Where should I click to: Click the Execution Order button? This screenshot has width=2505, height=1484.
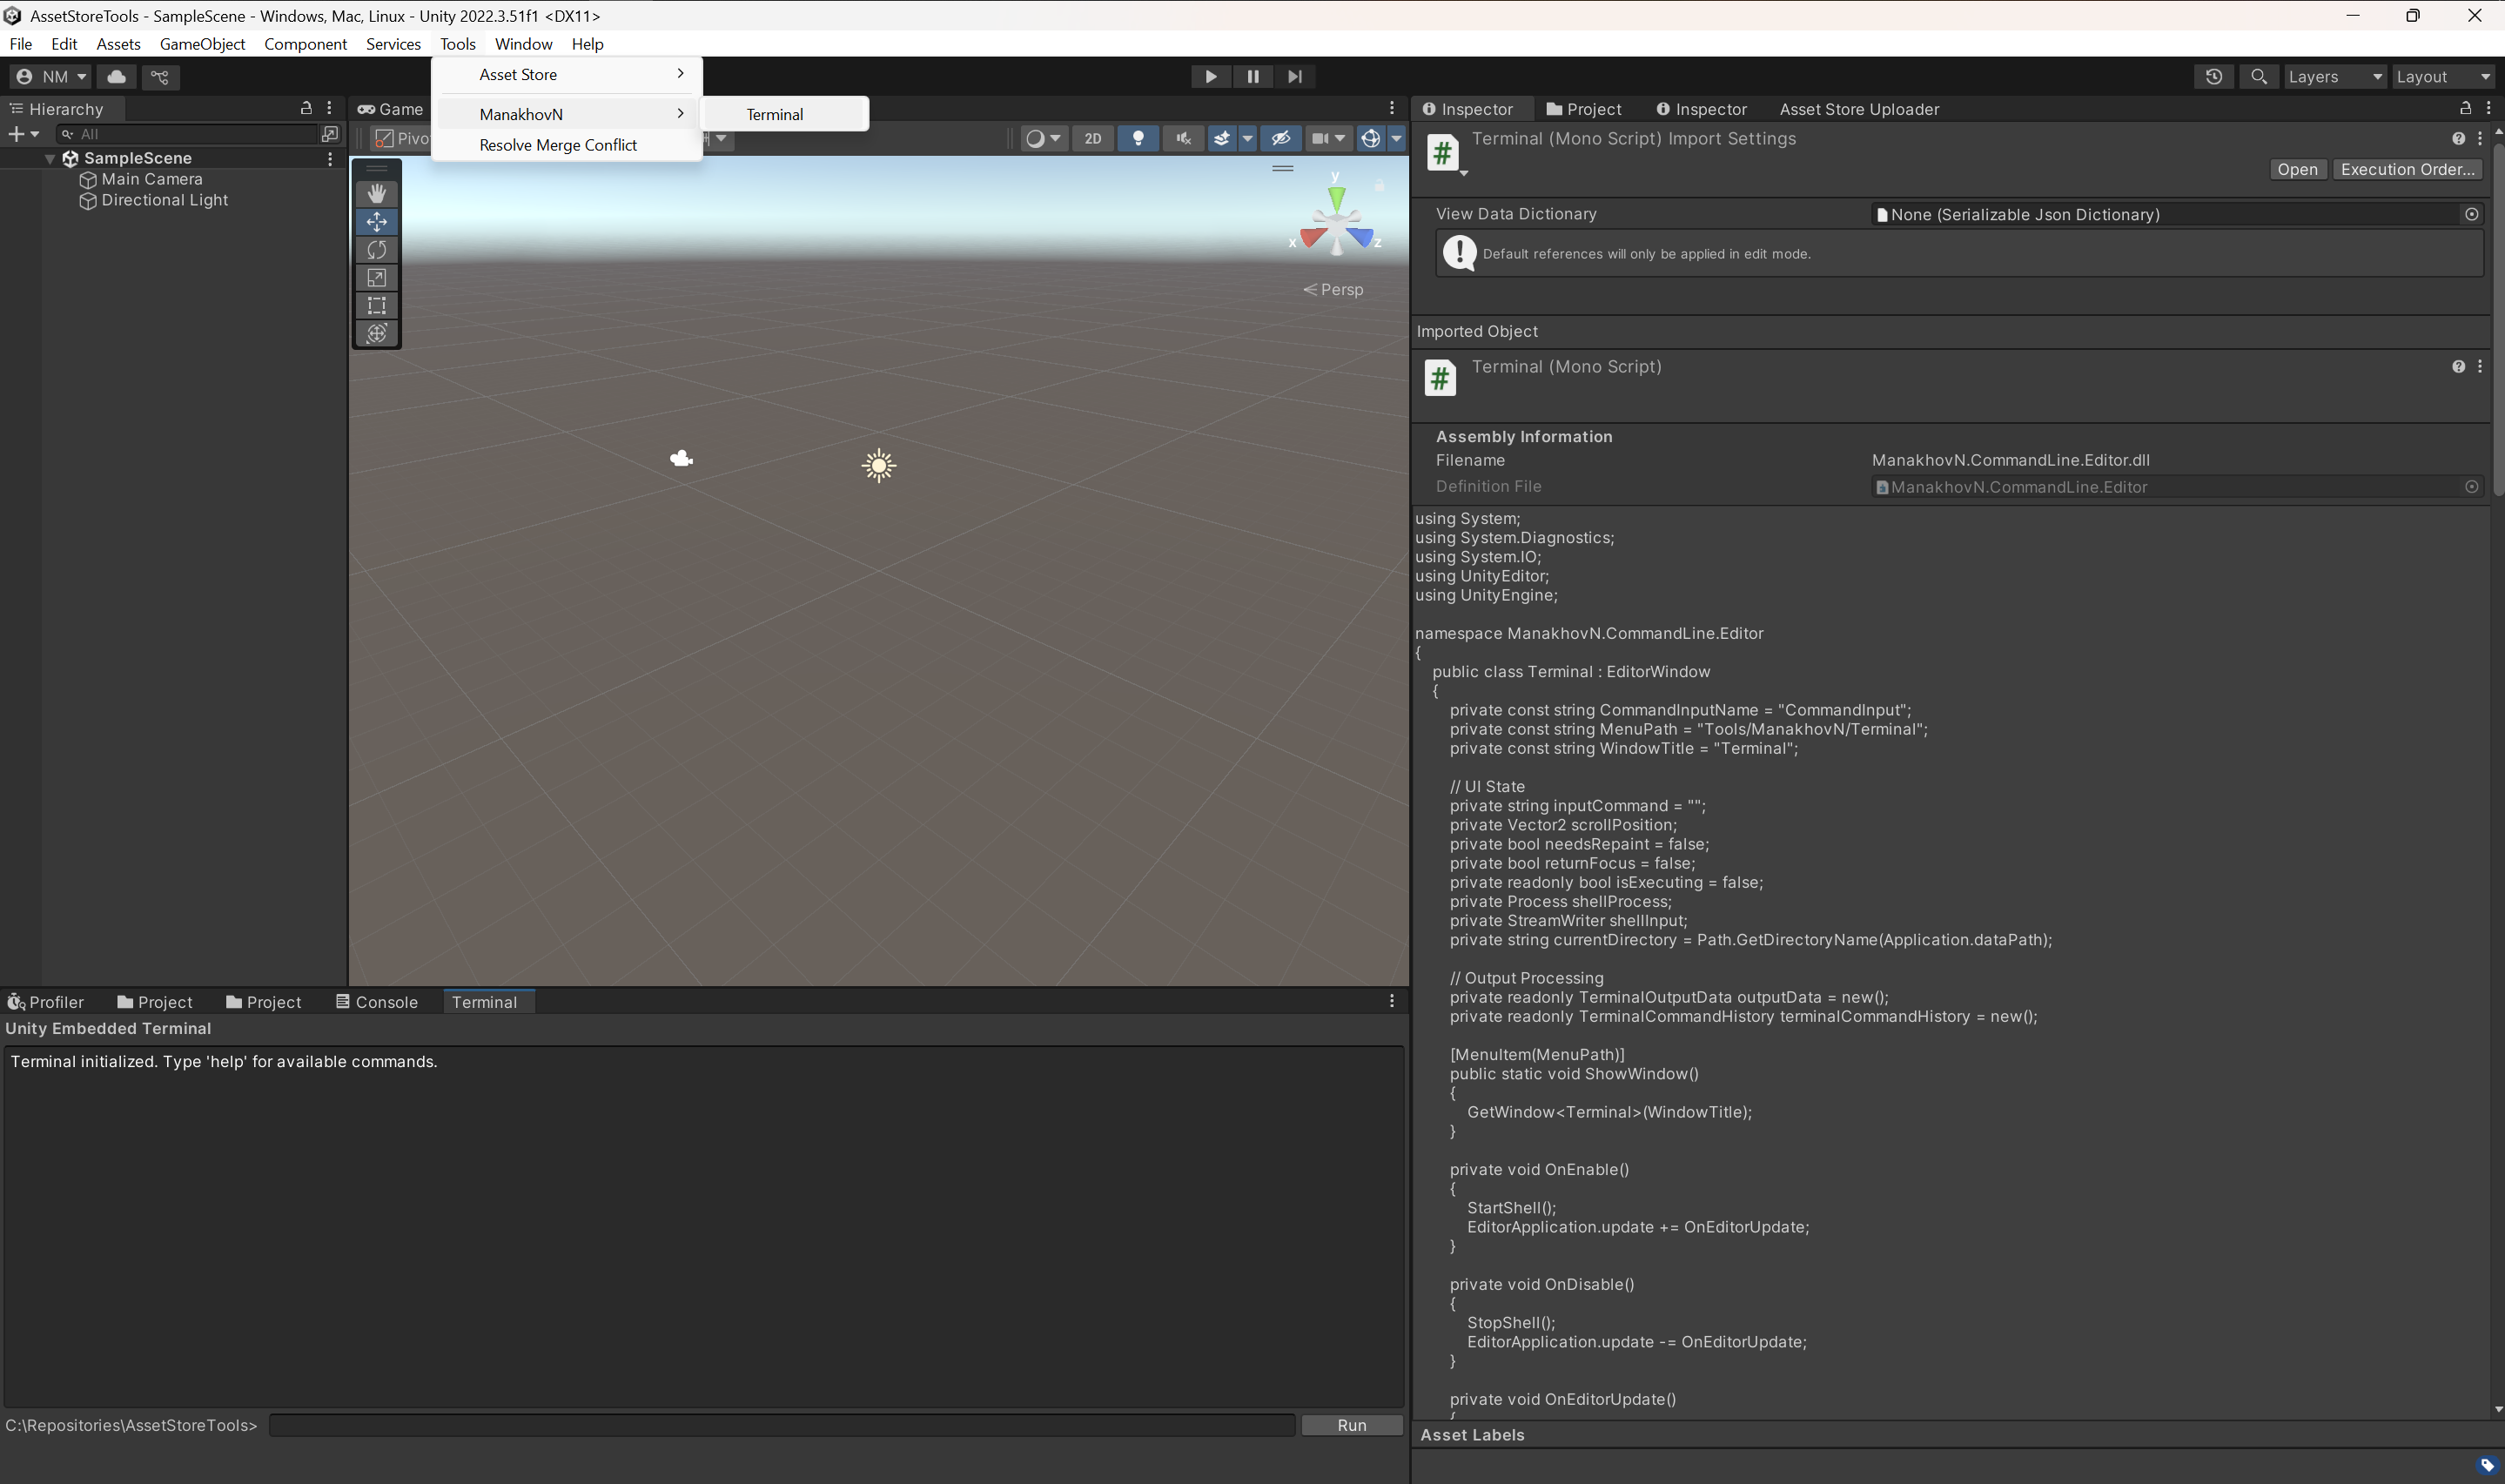(x=2407, y=169)
